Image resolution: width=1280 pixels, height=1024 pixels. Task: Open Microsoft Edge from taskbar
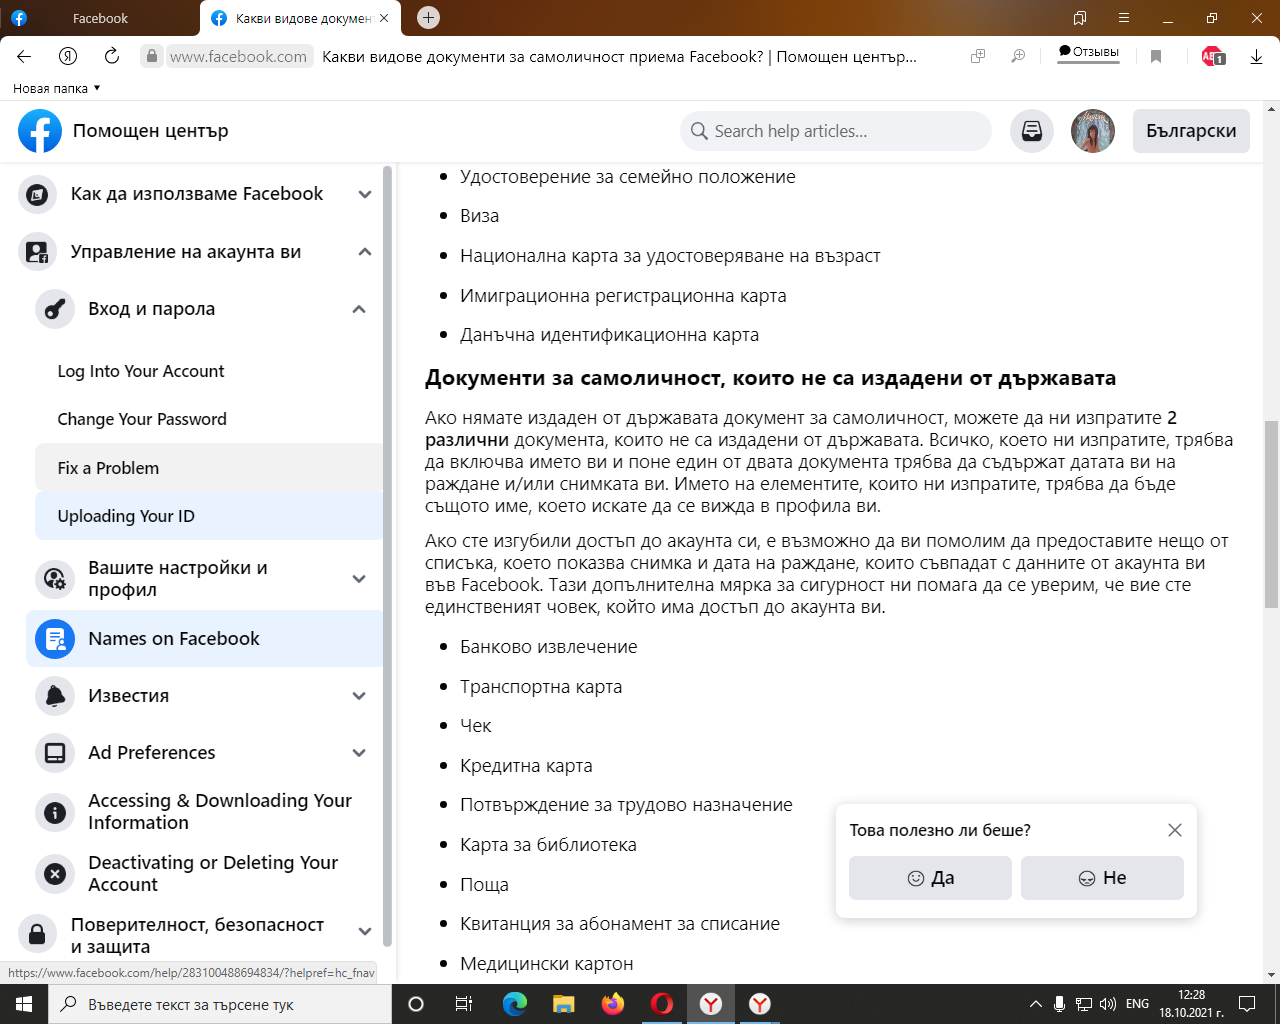click(515, 1004)
